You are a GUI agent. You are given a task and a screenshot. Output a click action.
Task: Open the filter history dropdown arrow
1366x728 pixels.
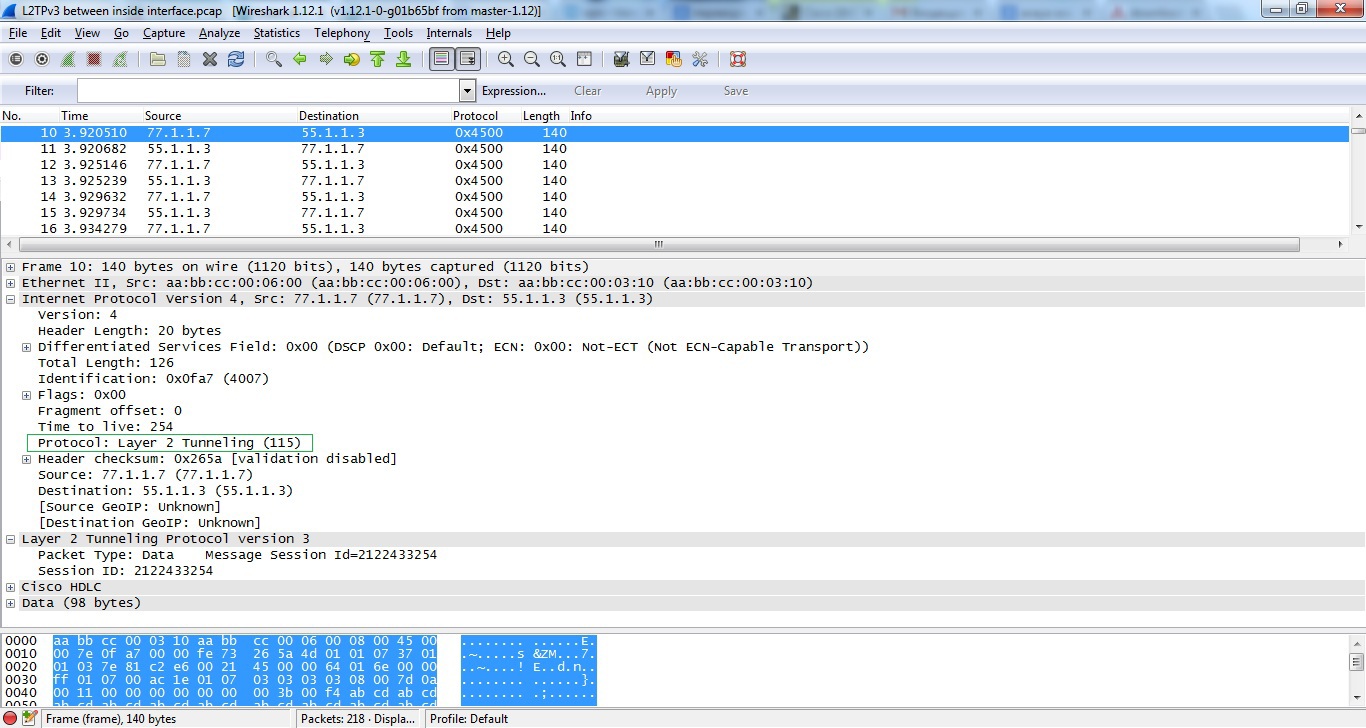click(x=467, y=91)
